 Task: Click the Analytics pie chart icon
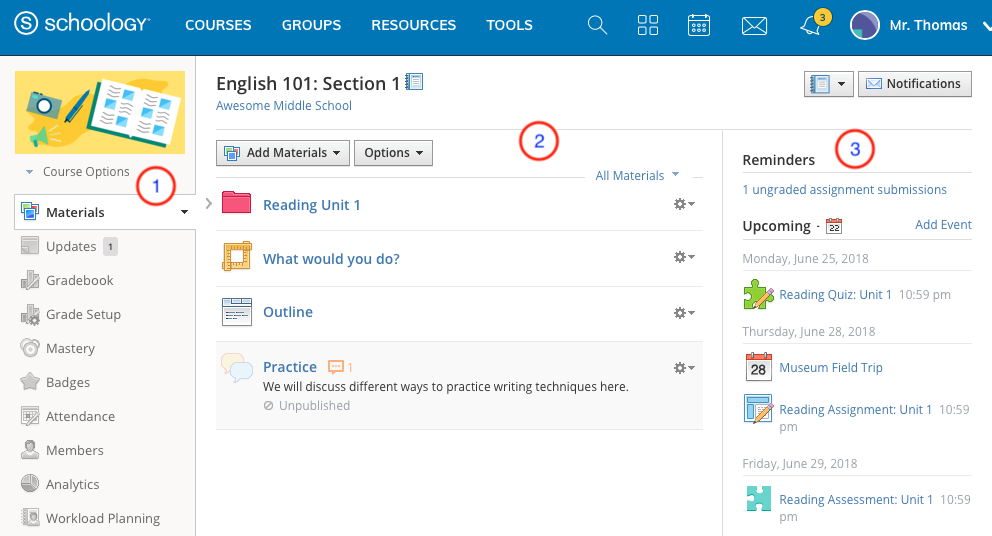tap(30, 483)
